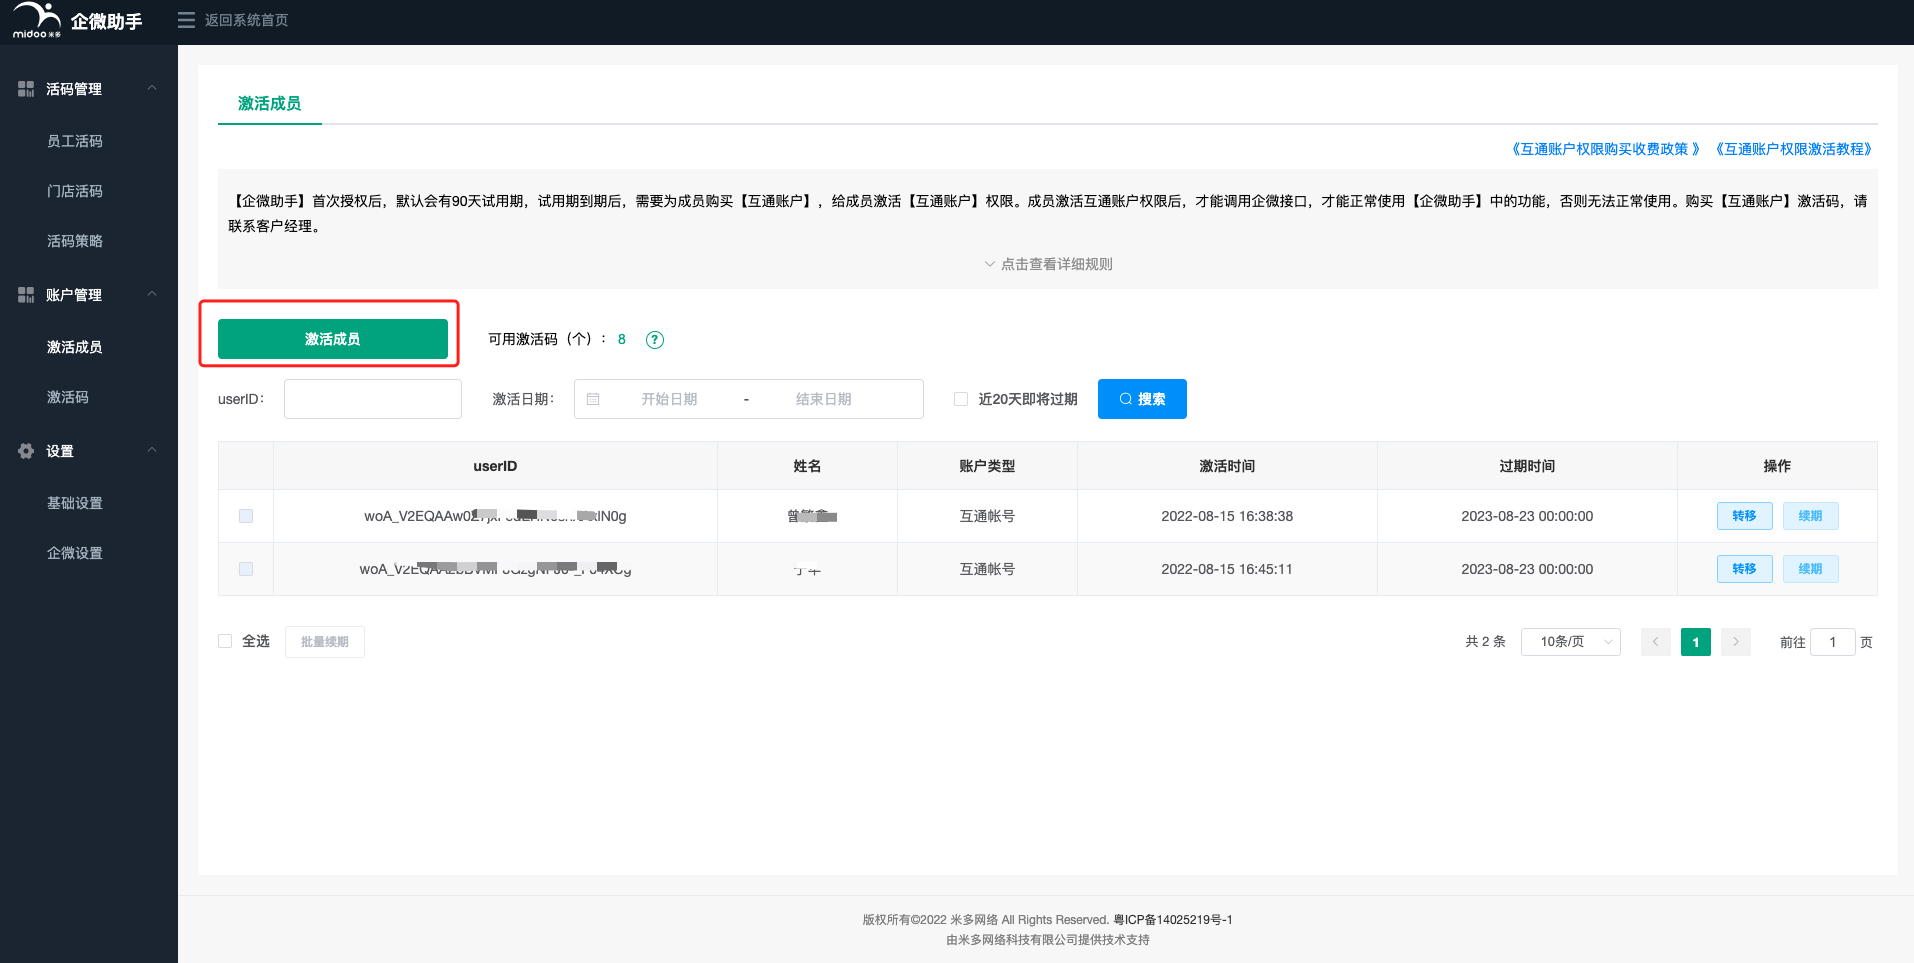Click the 账户管理 grid icon
The image size is (1914, 963).
click(x=26, y=295)
